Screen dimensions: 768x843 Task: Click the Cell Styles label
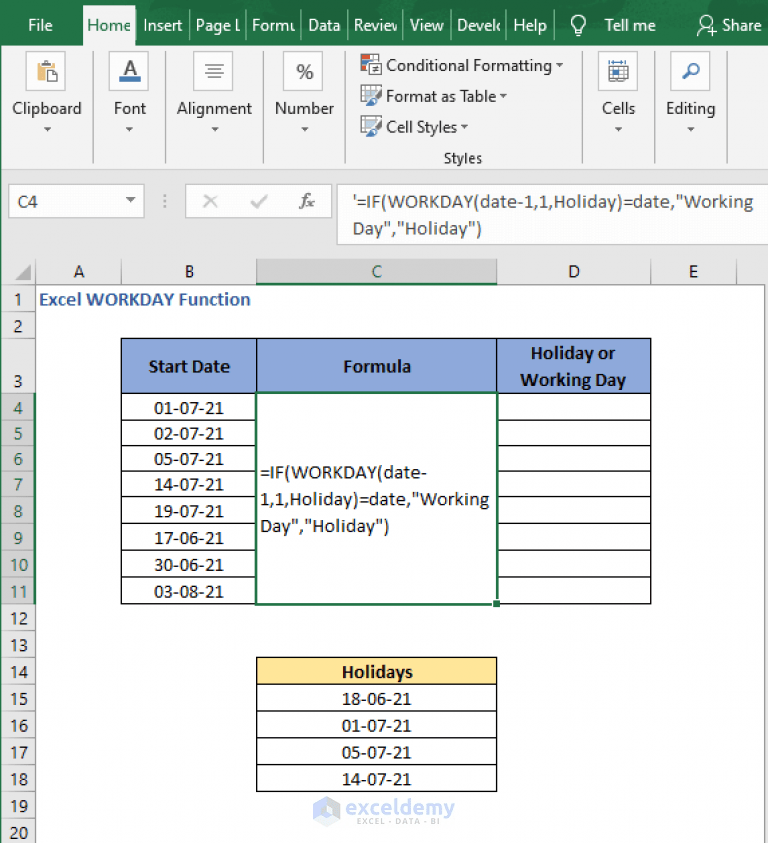421,127
